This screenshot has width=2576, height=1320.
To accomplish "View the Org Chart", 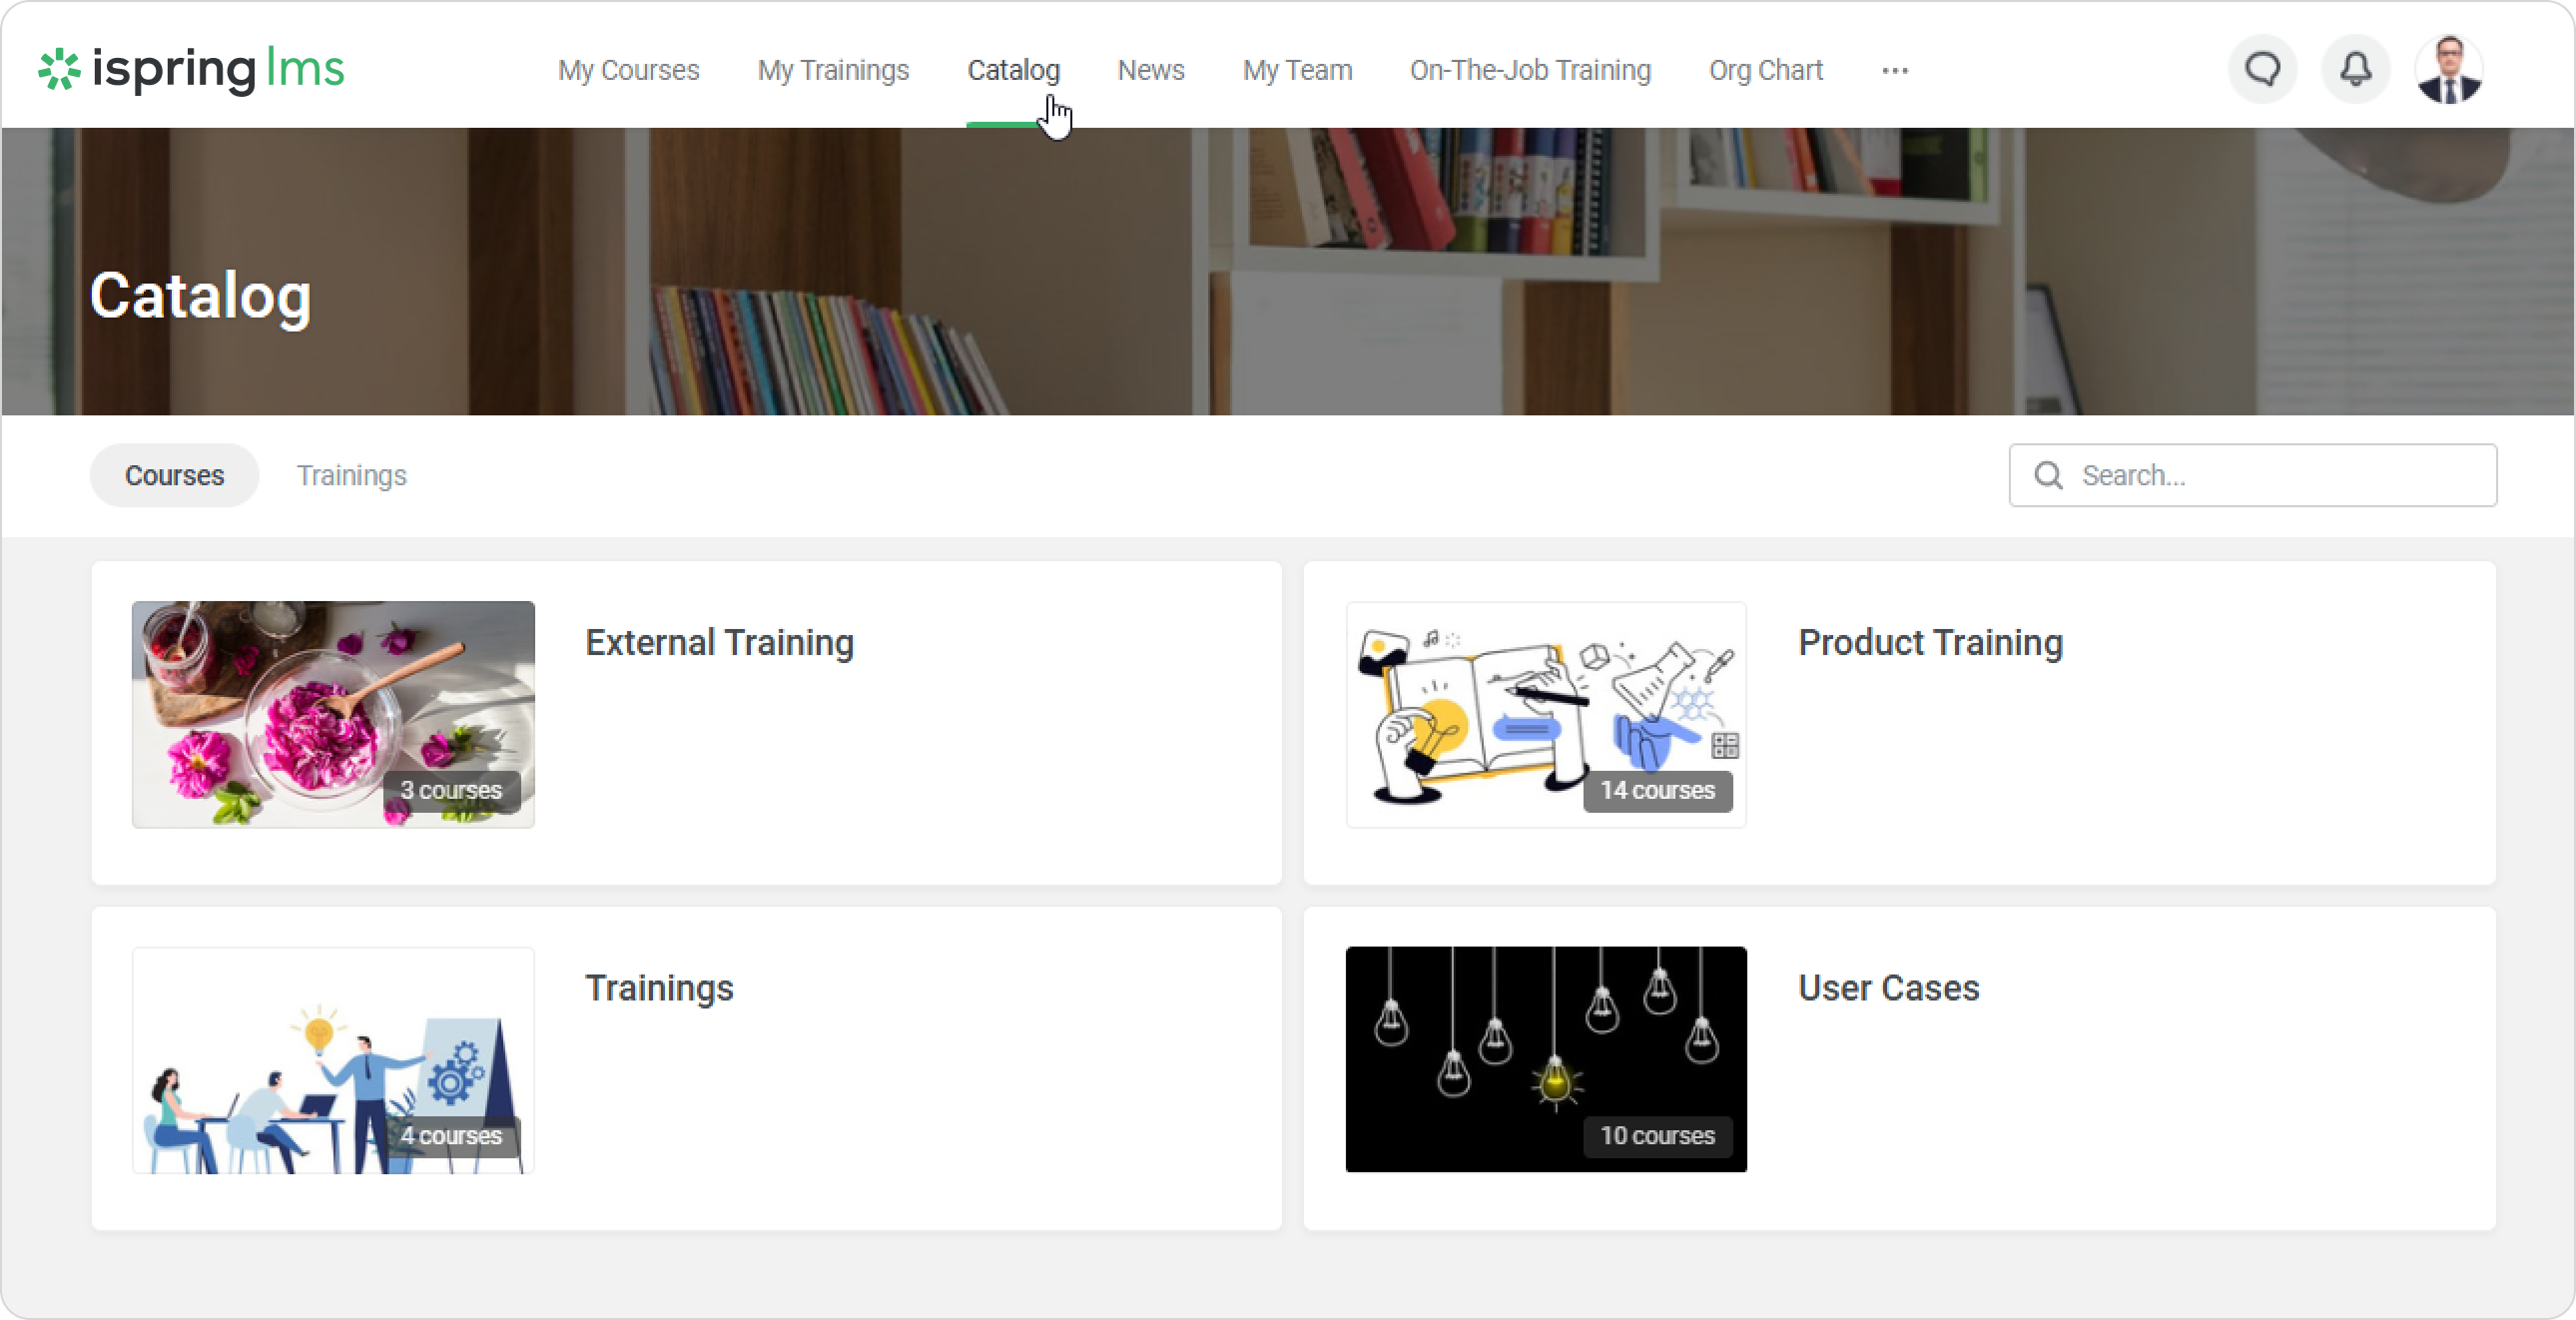I will coord(1765,71).
